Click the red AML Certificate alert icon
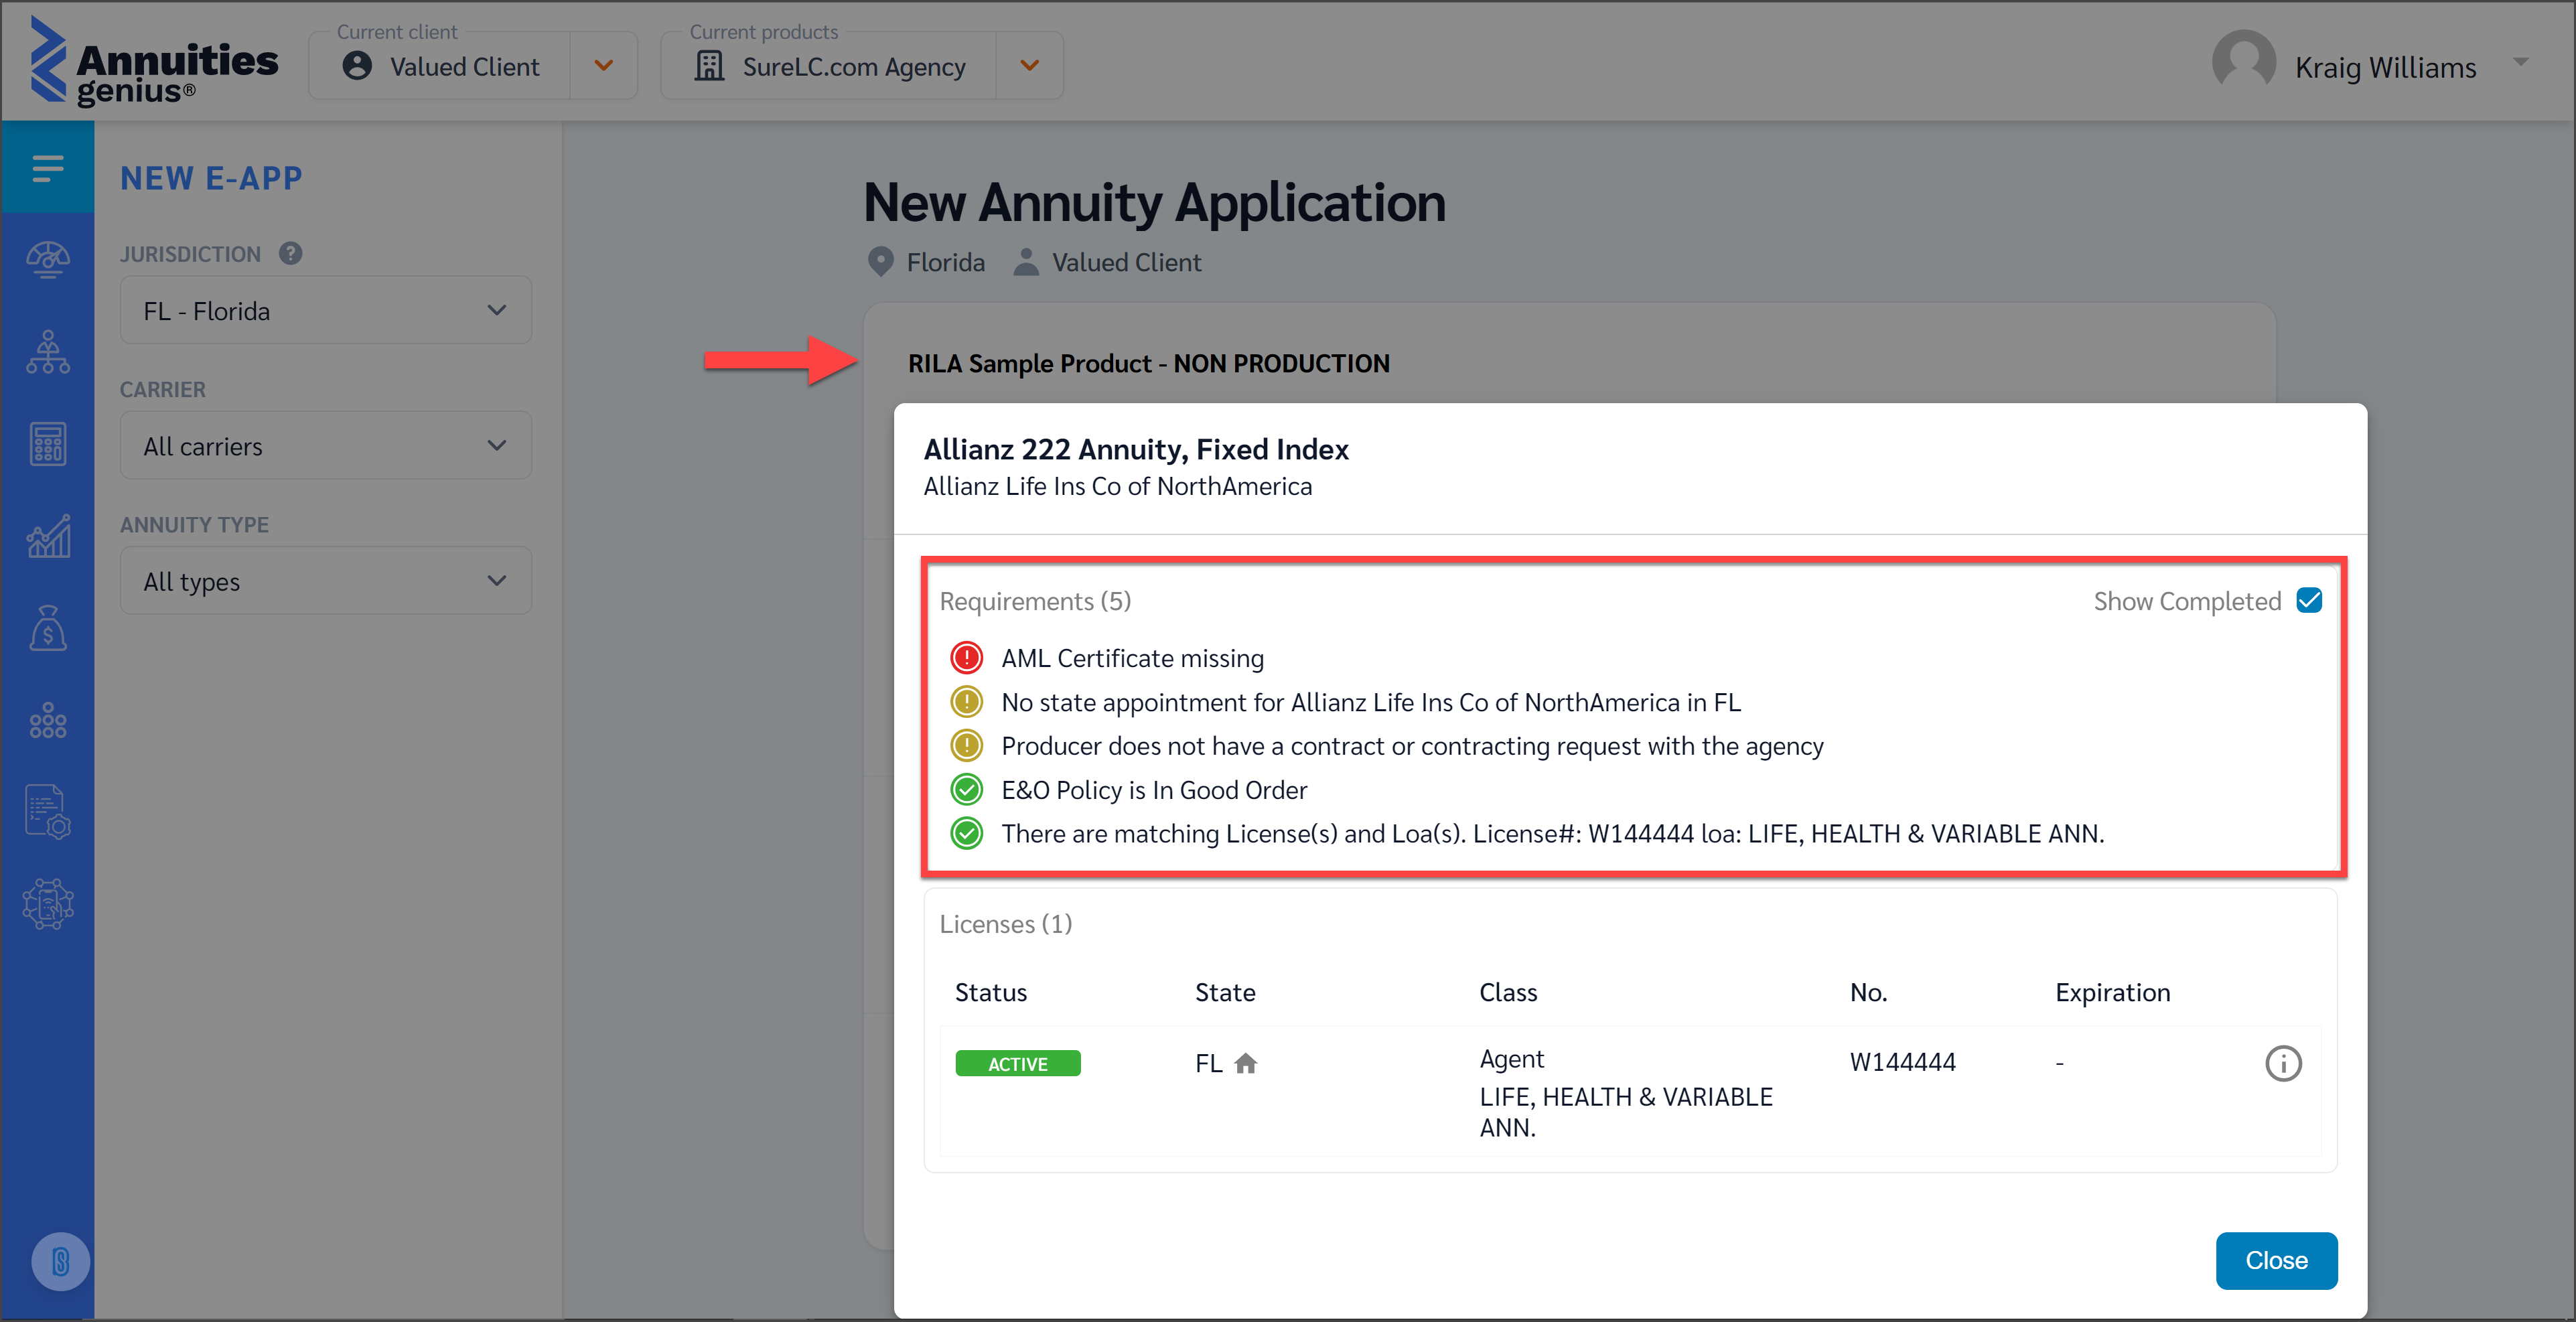The image size is (2576, 1322). click(x=967, y=658)
